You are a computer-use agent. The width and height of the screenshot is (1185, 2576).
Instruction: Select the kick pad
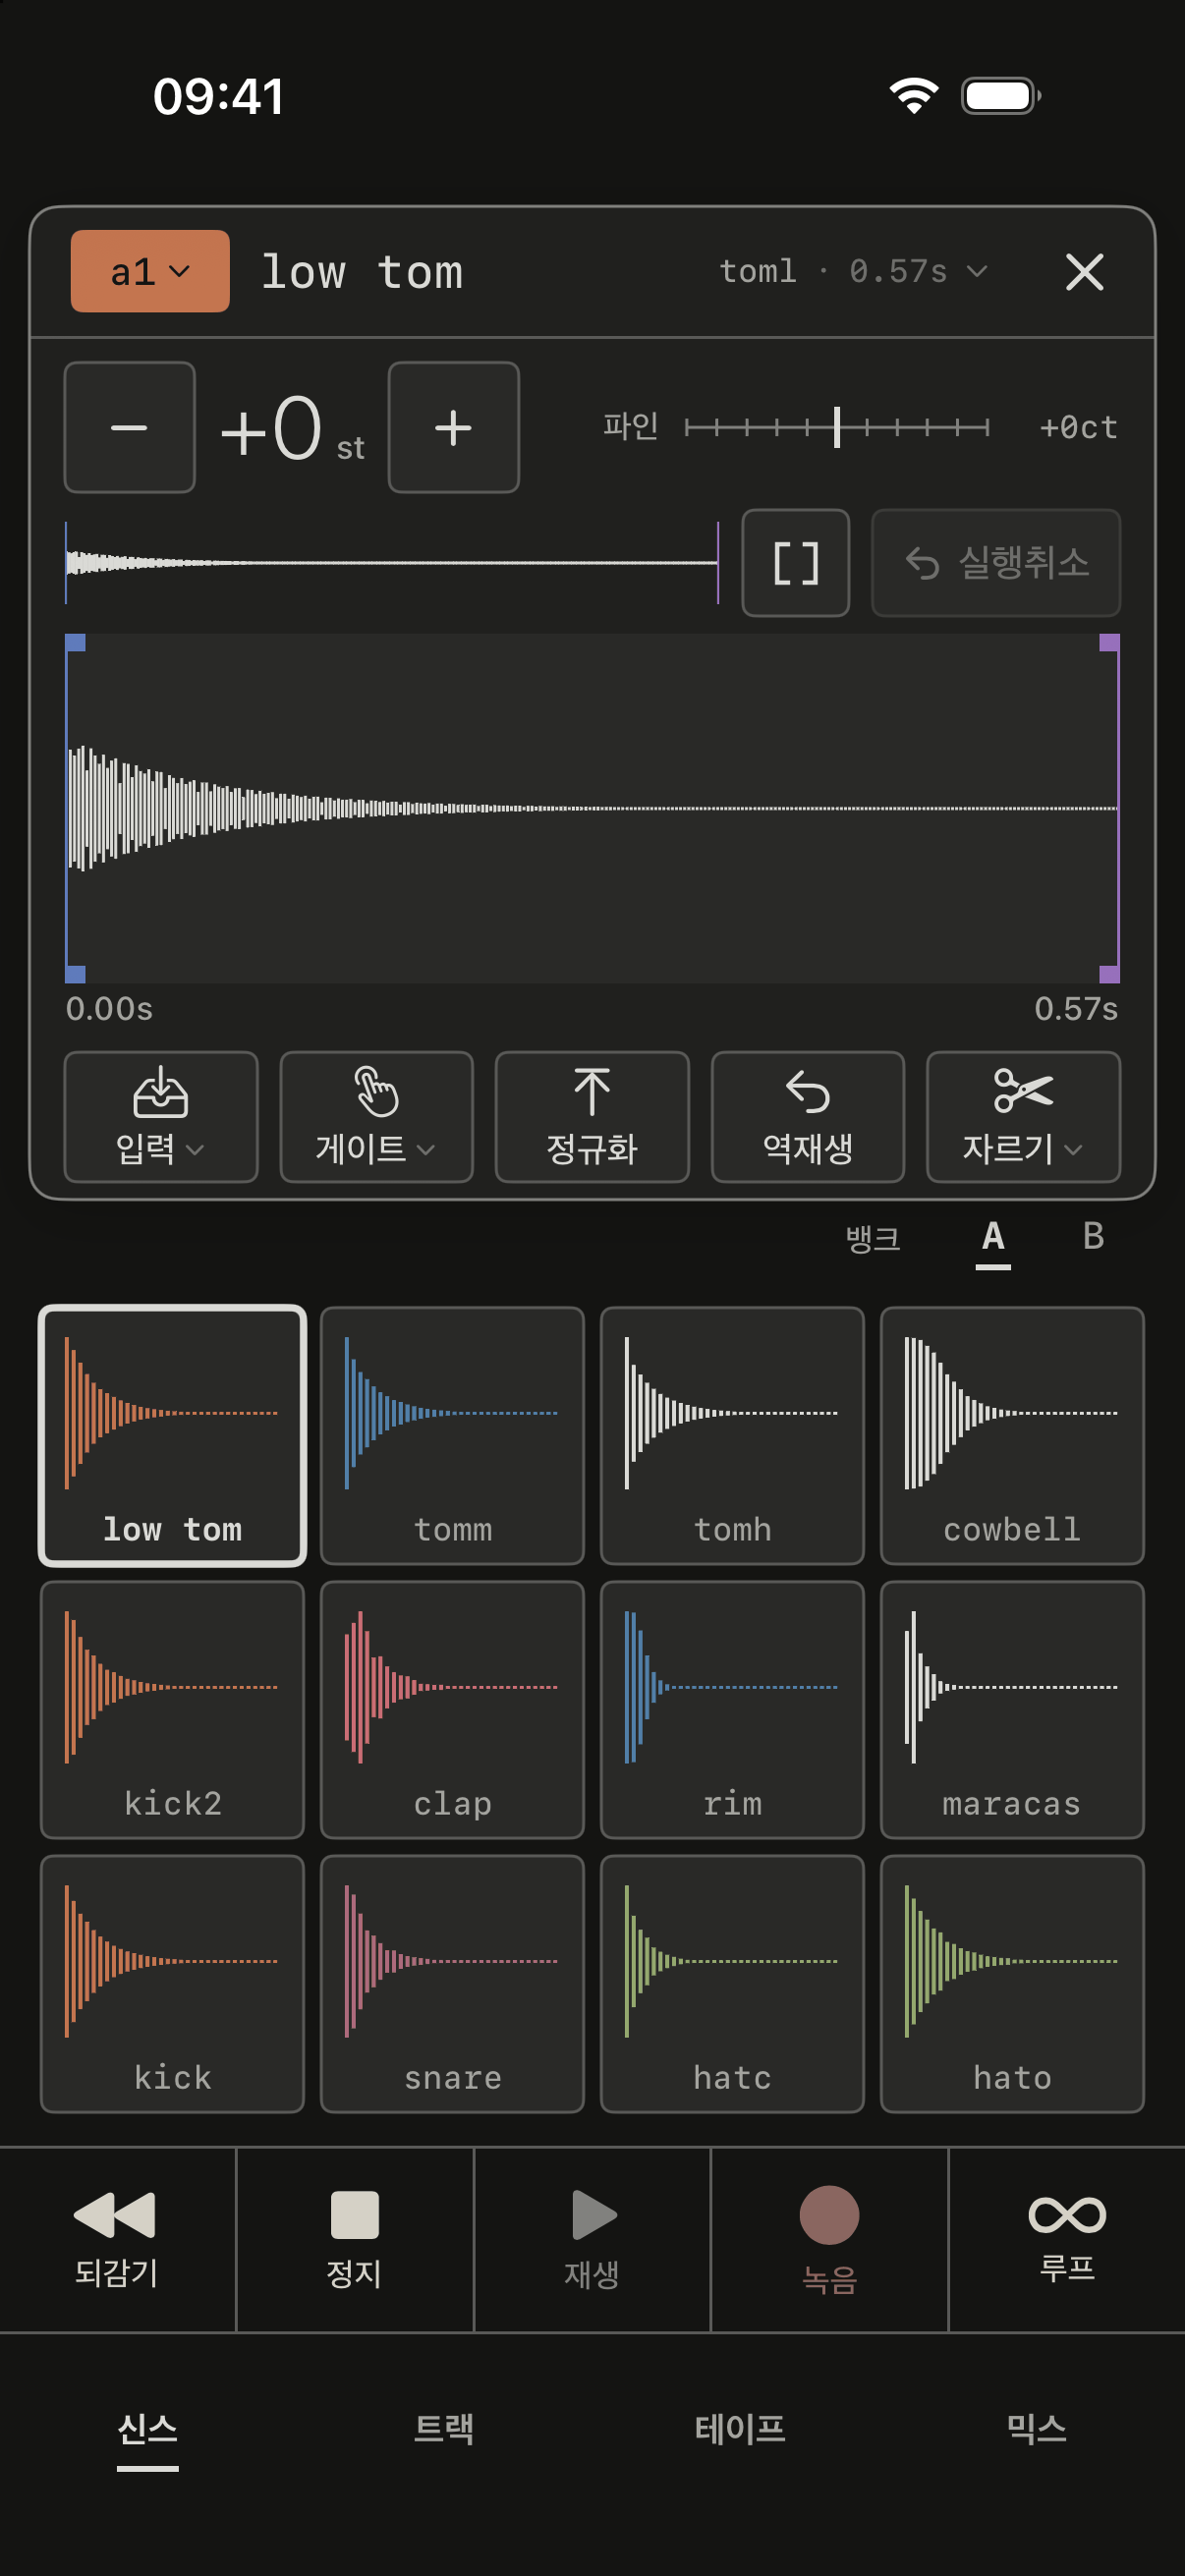tap(172, 1983)
